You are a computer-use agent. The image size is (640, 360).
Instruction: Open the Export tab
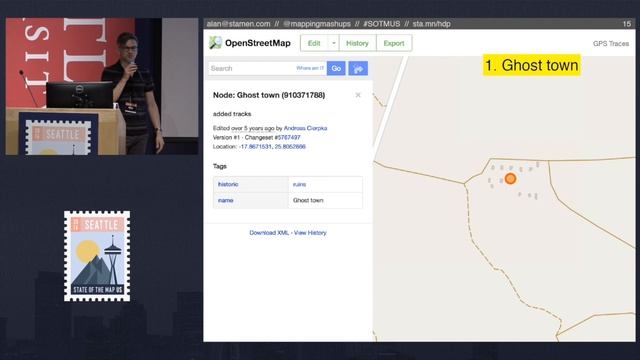coord(394,43)
